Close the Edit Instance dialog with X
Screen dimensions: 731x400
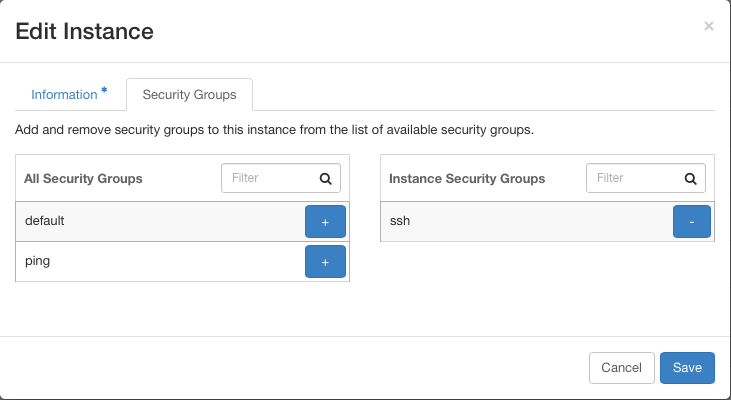pos(709,26)
